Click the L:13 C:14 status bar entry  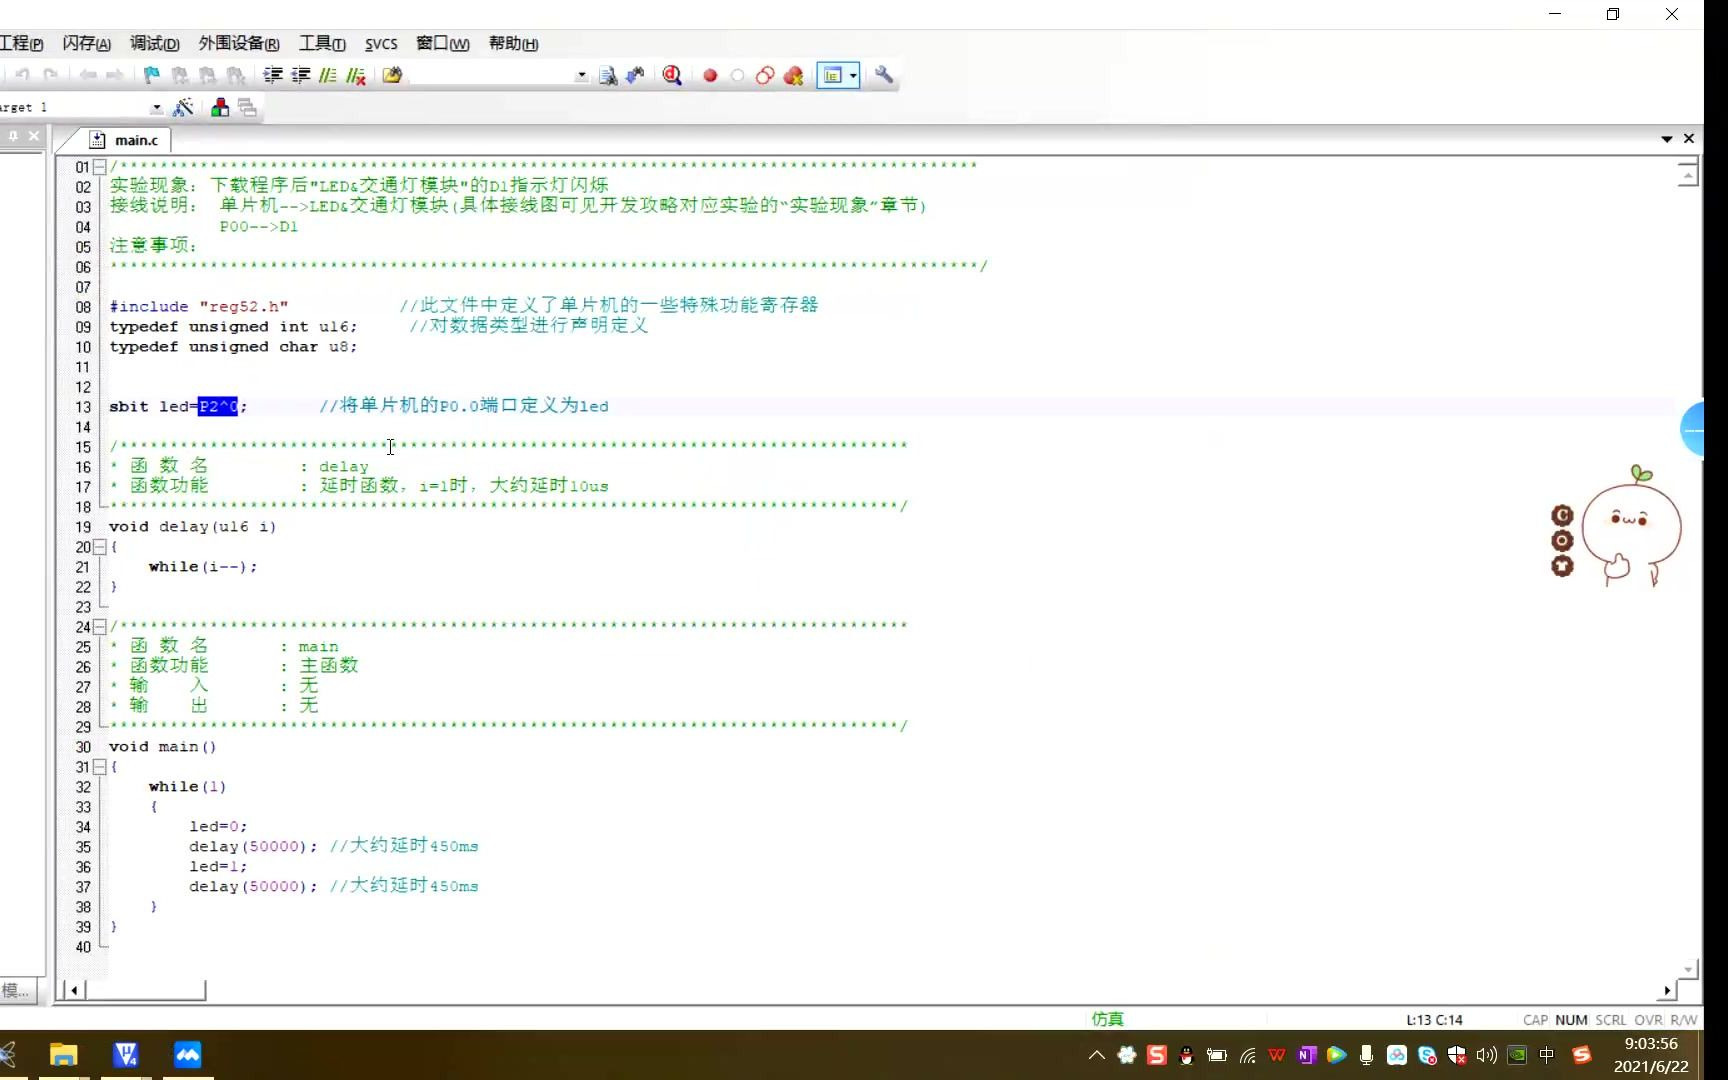1434,1020
